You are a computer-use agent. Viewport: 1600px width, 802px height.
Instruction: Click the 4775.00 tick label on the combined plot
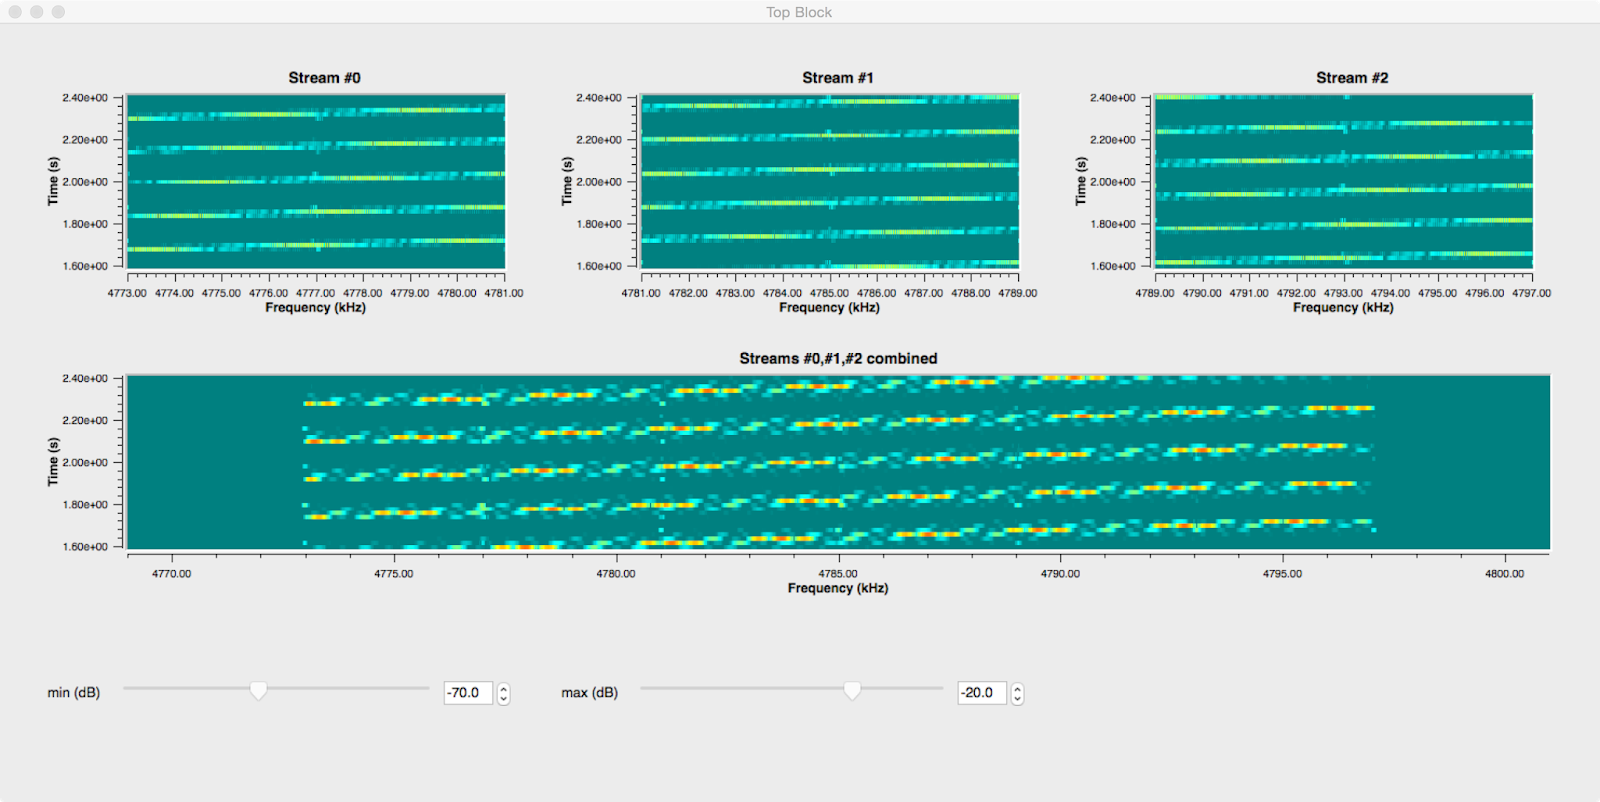pos(394,574)
